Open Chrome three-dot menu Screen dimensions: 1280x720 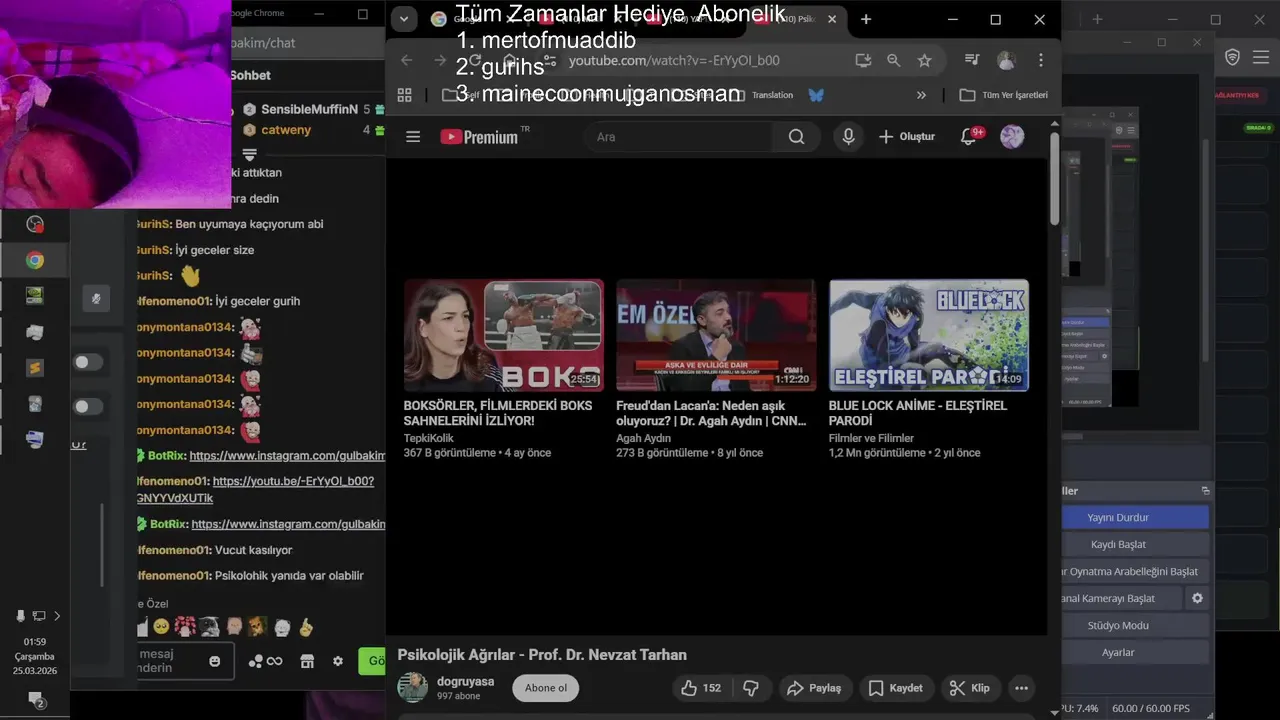point(1041,60)
